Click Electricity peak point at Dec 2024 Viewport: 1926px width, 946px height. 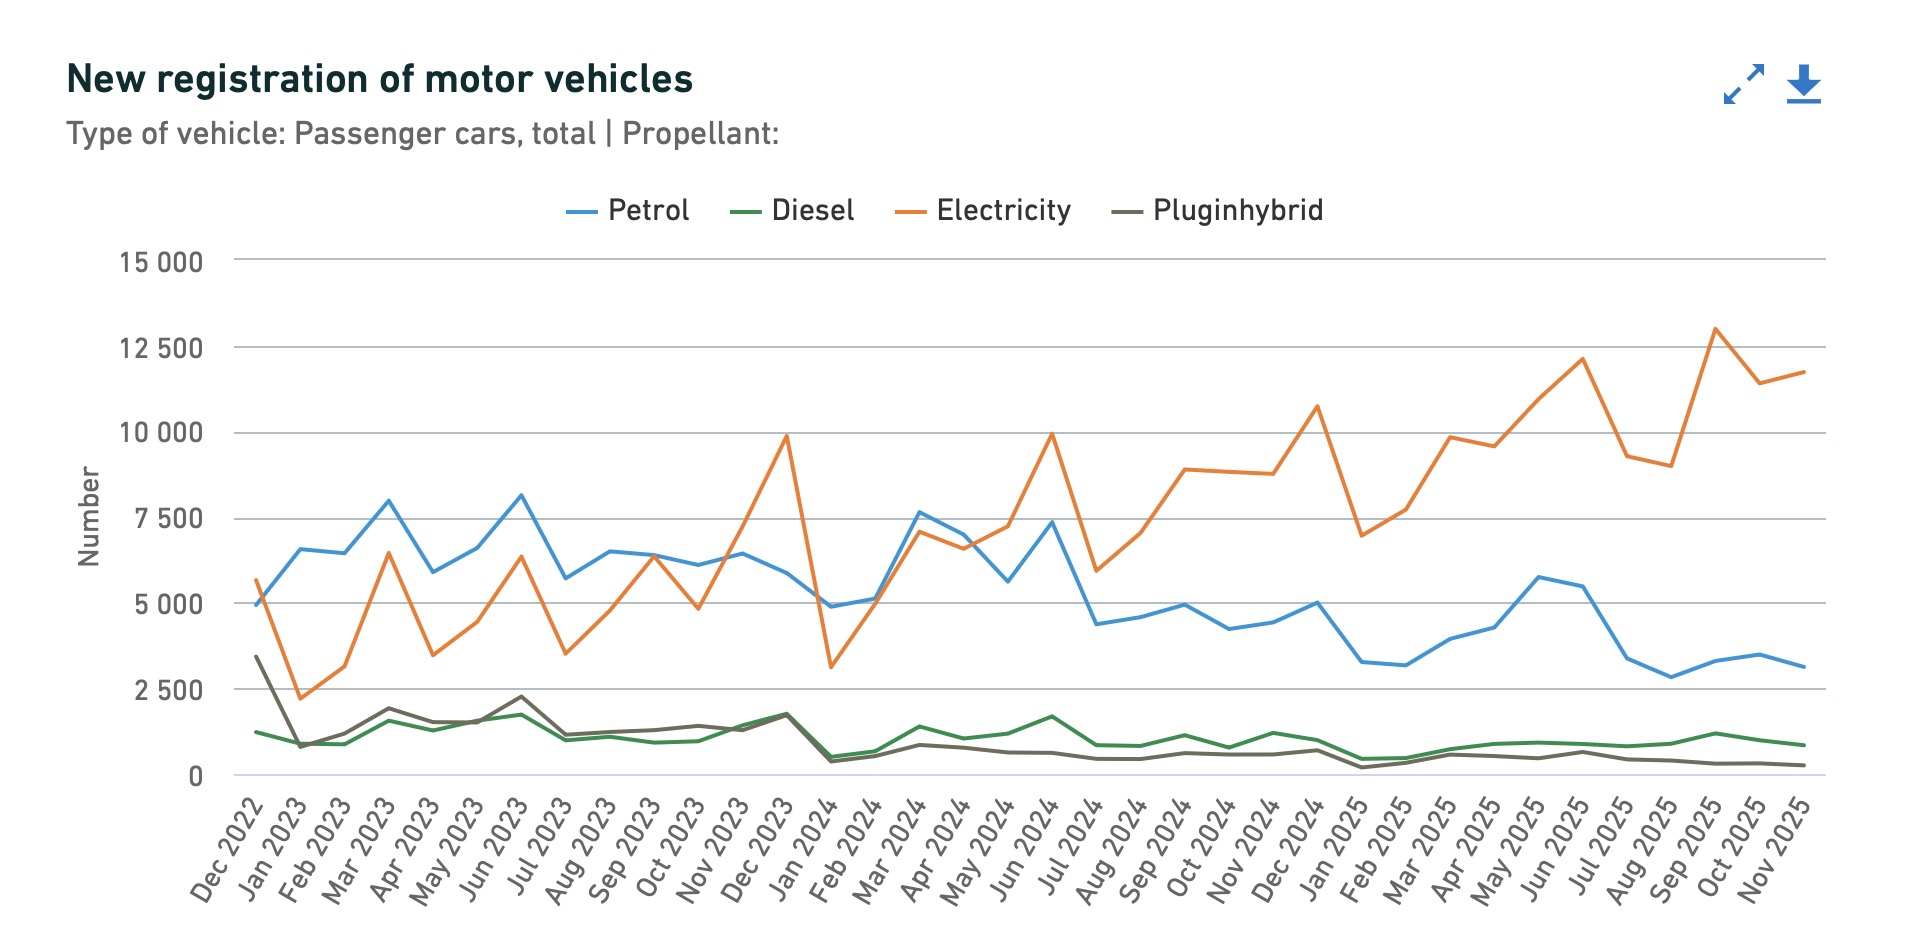click(x=1317, y=406)
